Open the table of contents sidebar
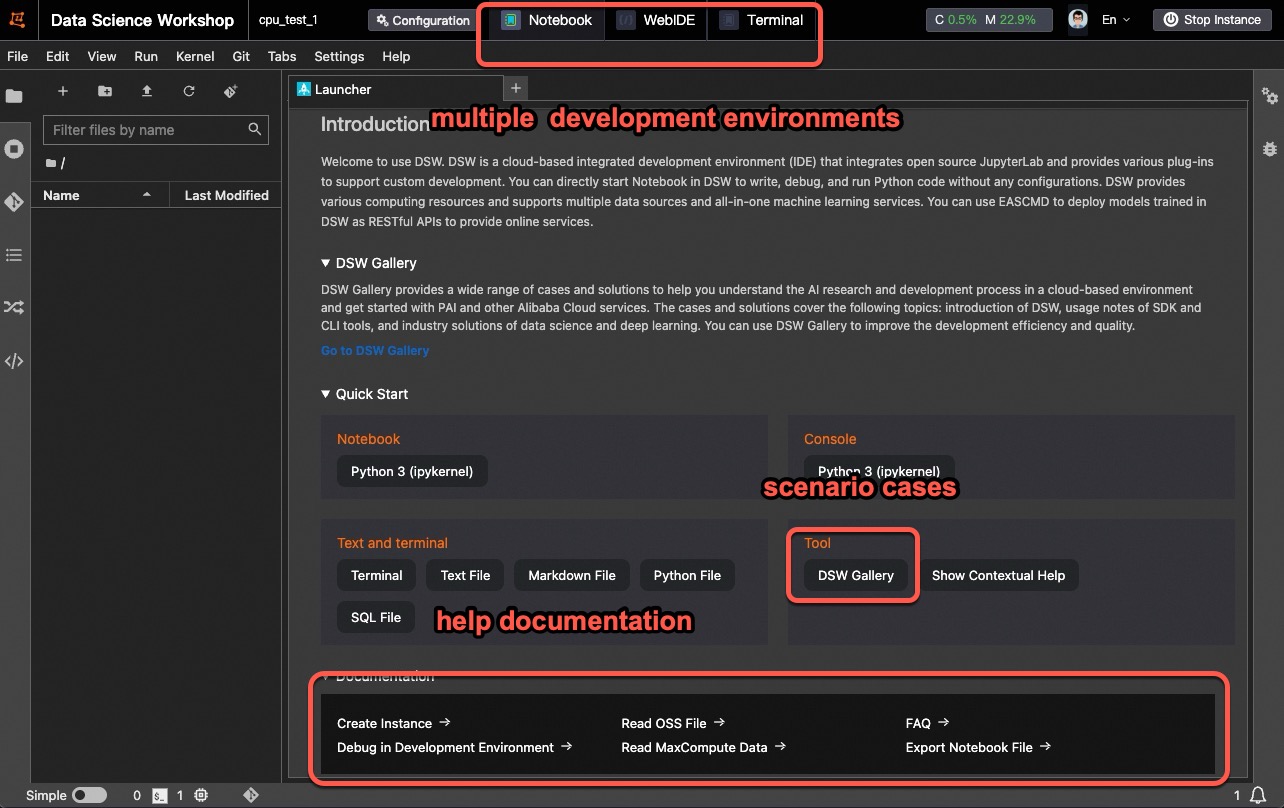The width and height of the screenshot is (1284, 808). 14,255
